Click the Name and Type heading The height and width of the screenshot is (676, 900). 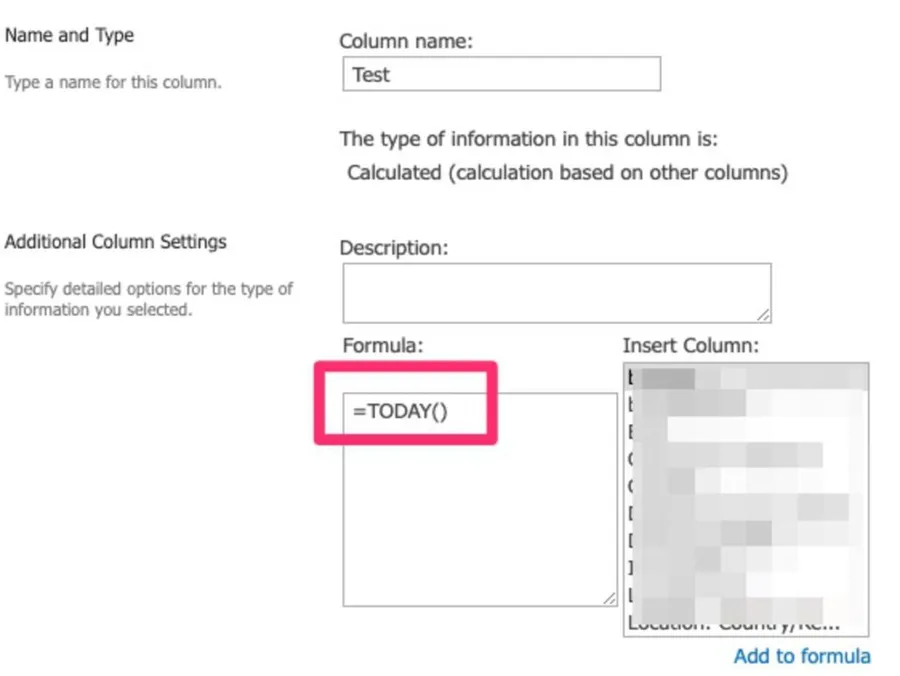click(x=69, y=35)
